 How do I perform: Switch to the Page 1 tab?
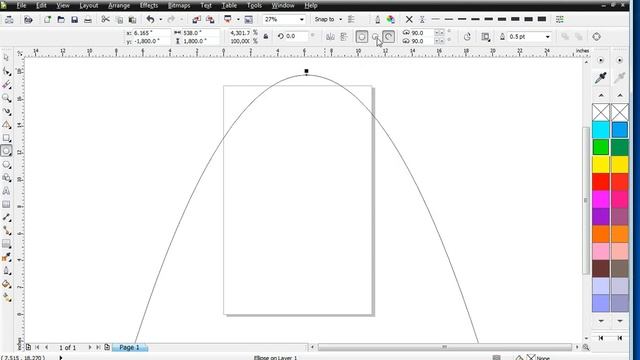coord(129,347)
